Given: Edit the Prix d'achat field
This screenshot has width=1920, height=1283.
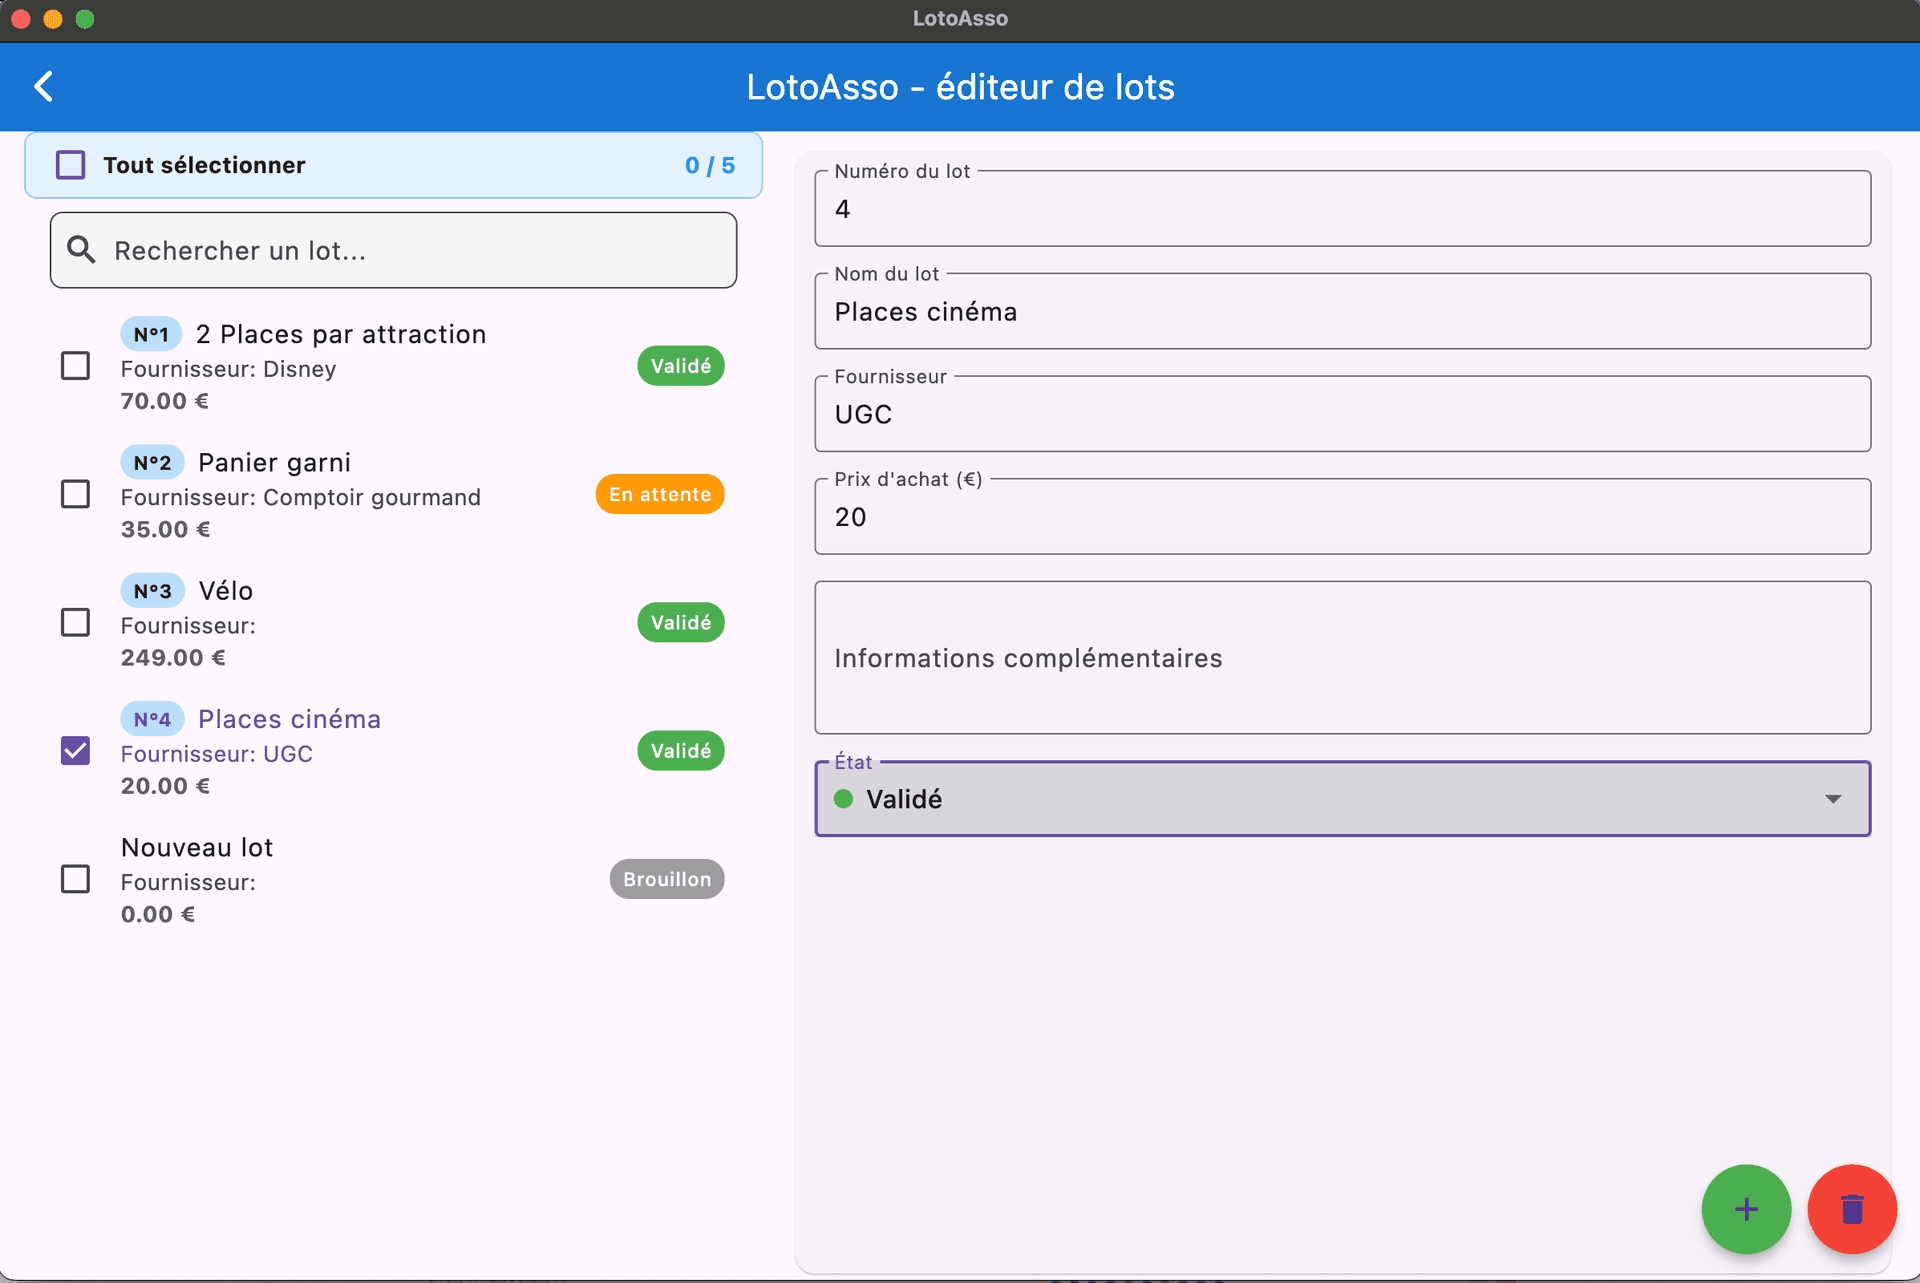Looking at the screenshot, I should tap(1342, 517).
